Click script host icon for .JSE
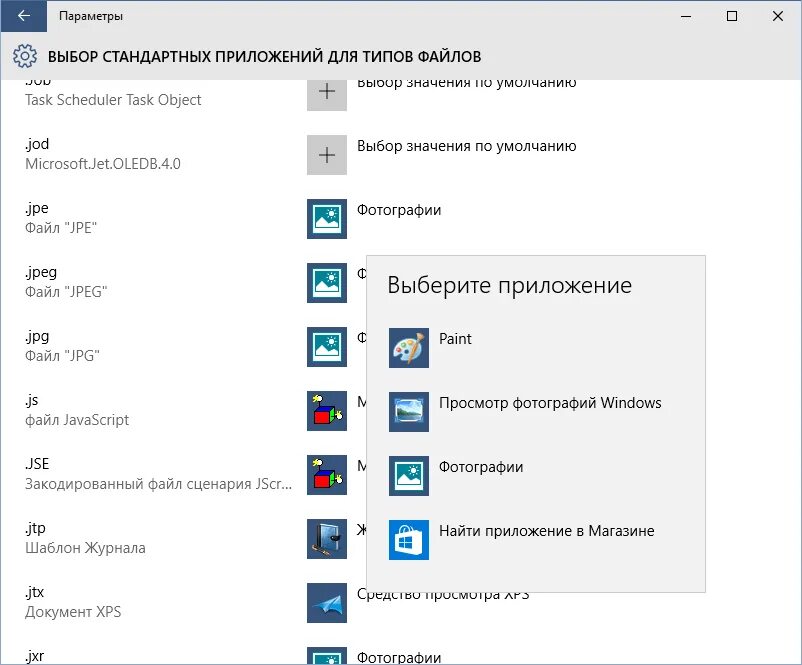 point(327,475)
